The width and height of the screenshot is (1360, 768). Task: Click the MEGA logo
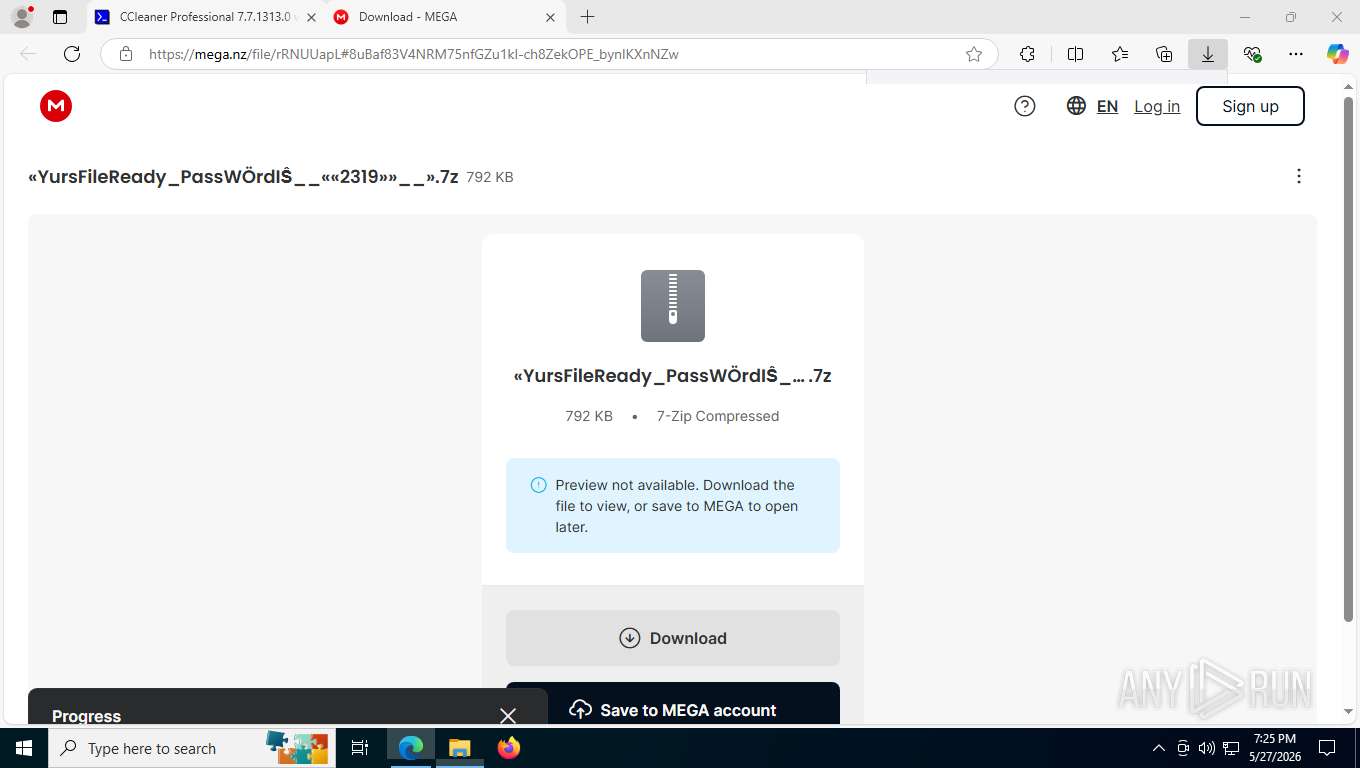(56, 106)
